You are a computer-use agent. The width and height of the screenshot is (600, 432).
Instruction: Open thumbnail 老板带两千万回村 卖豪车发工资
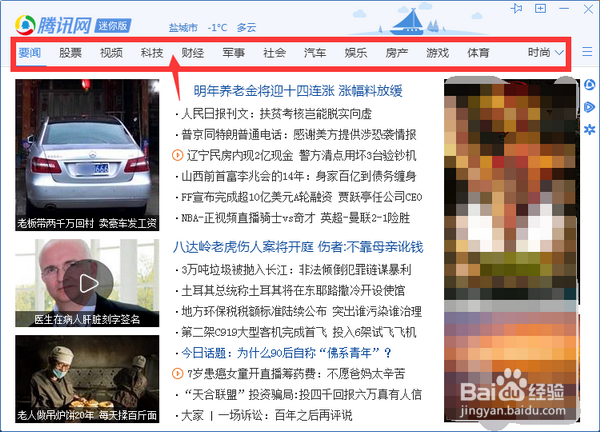click(x=87, y=155)
